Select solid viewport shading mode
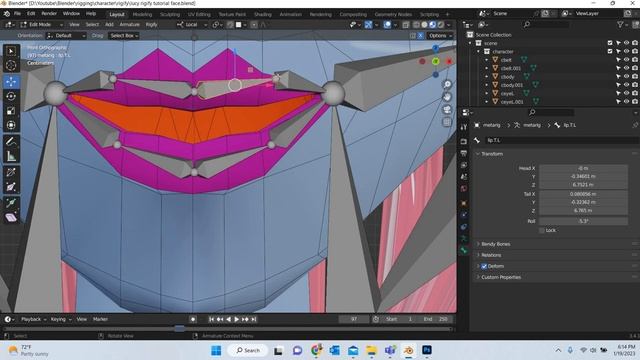 [x=424, y=25]
